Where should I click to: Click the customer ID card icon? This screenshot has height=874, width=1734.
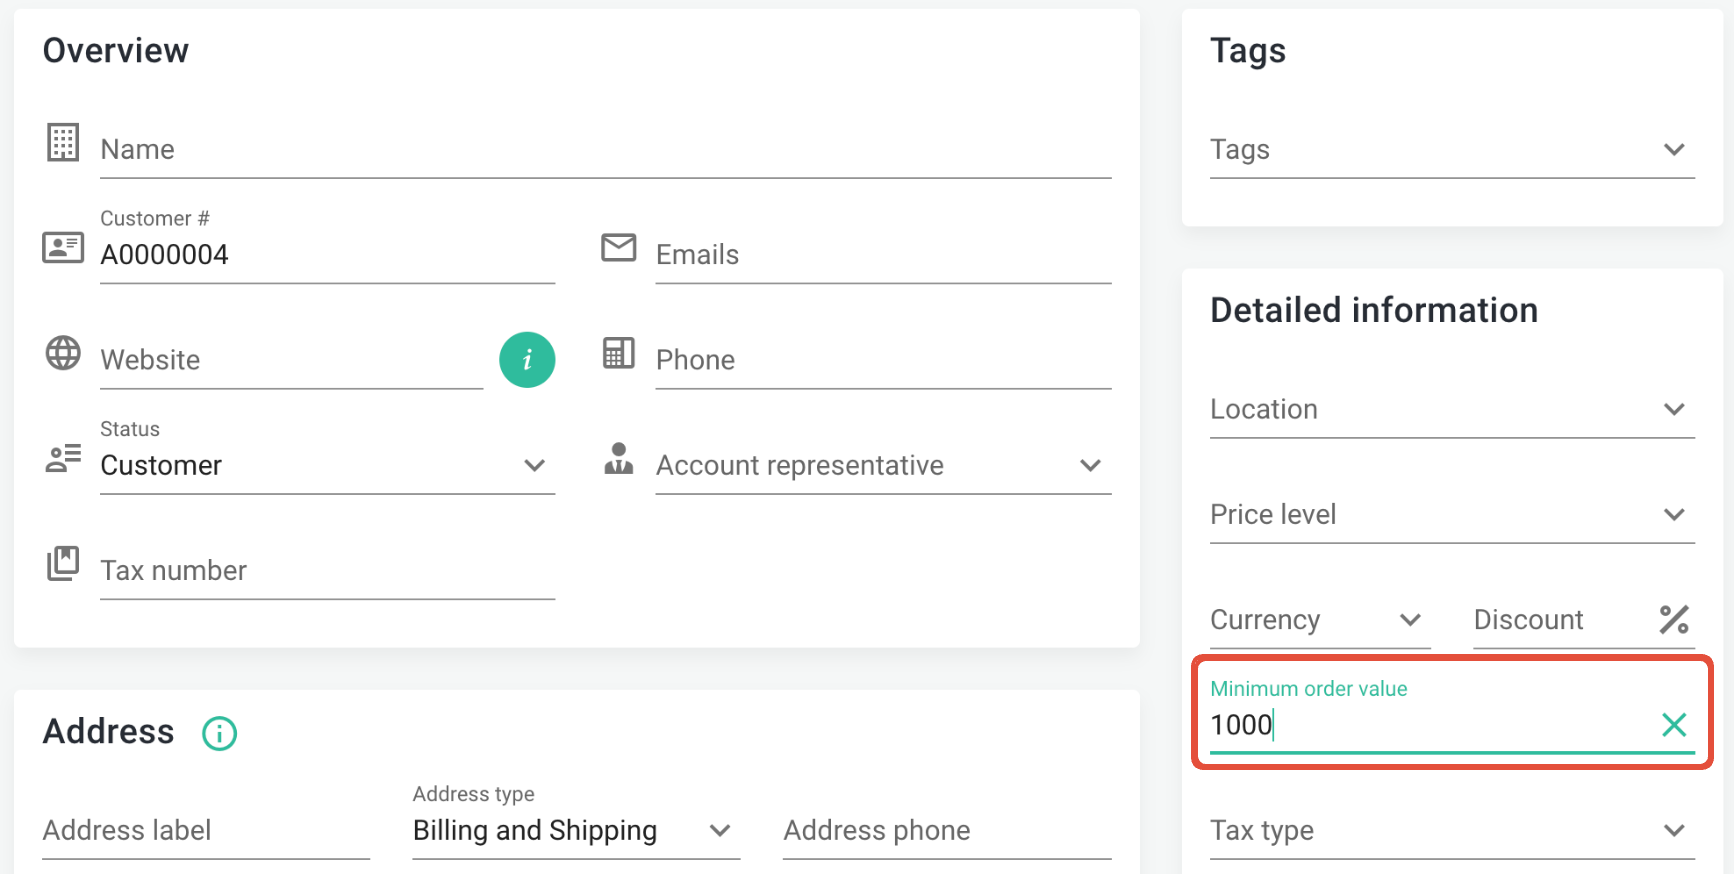[63, 247]
